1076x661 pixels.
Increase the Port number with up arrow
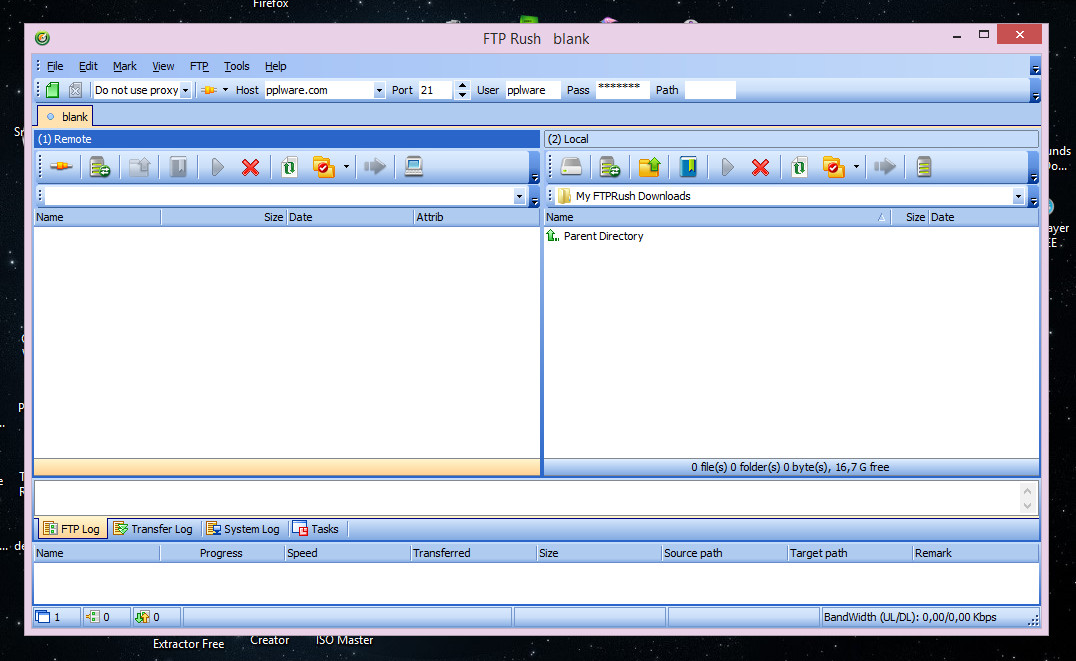click(x=463, y=85)
